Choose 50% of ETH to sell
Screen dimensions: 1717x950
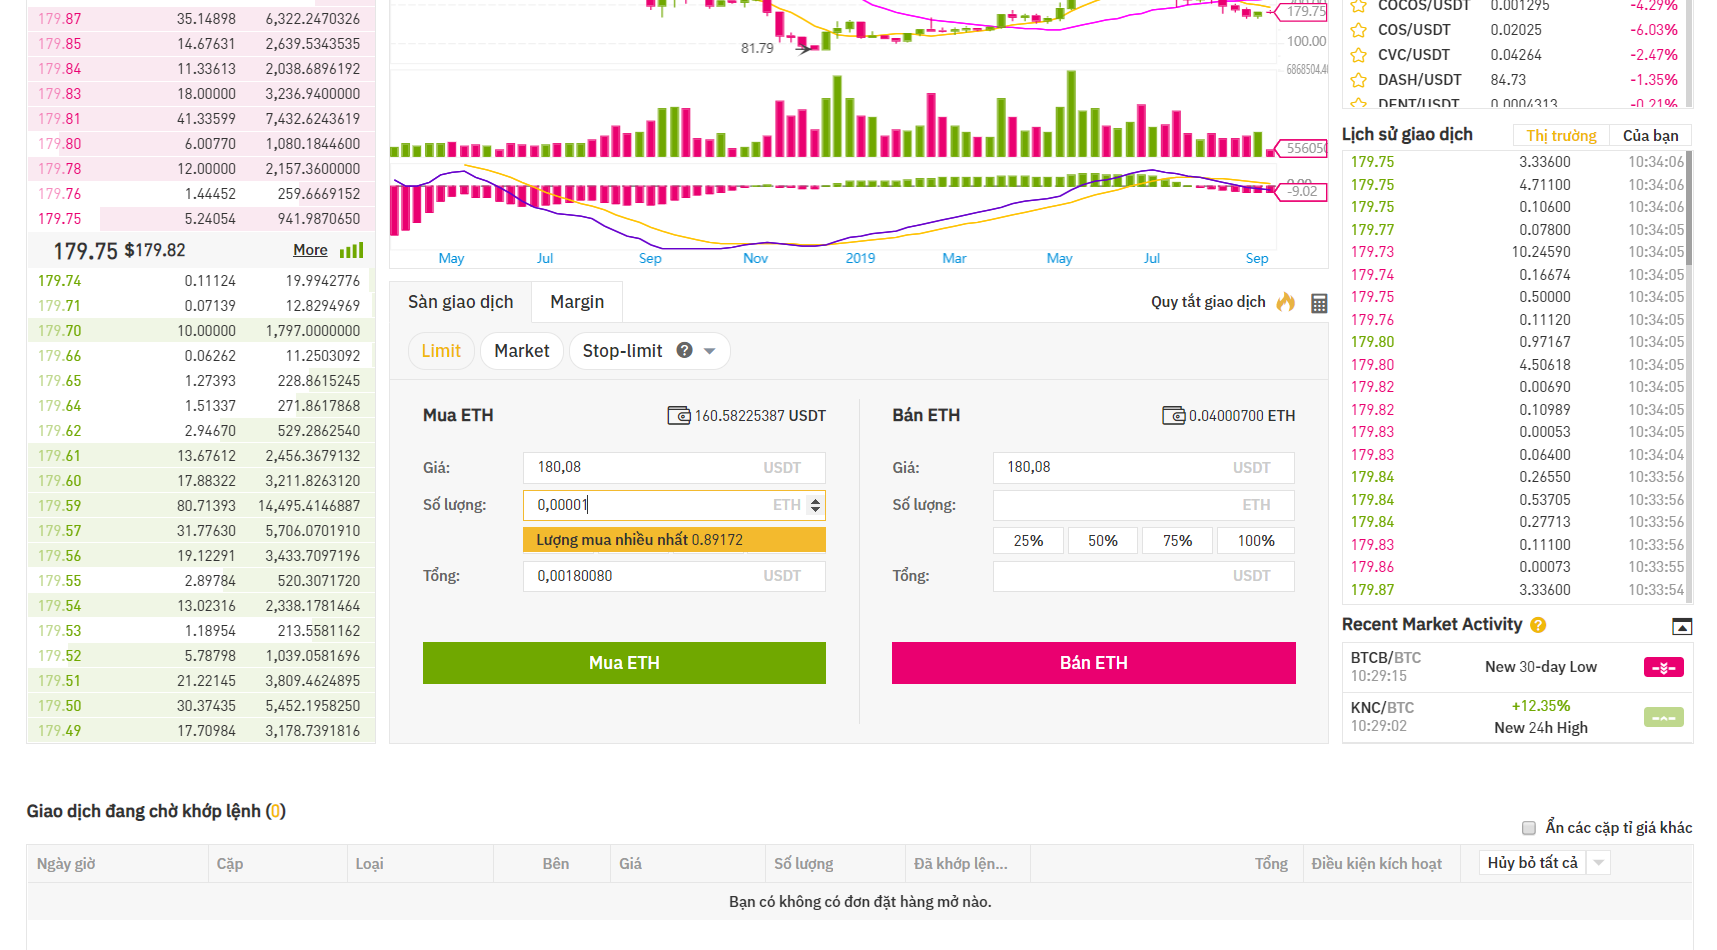coord(1102,541)
